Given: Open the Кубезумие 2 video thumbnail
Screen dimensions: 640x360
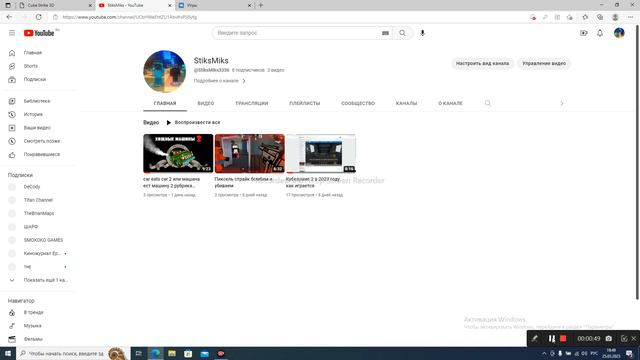Looking at the screenshot, I should 321,153.
